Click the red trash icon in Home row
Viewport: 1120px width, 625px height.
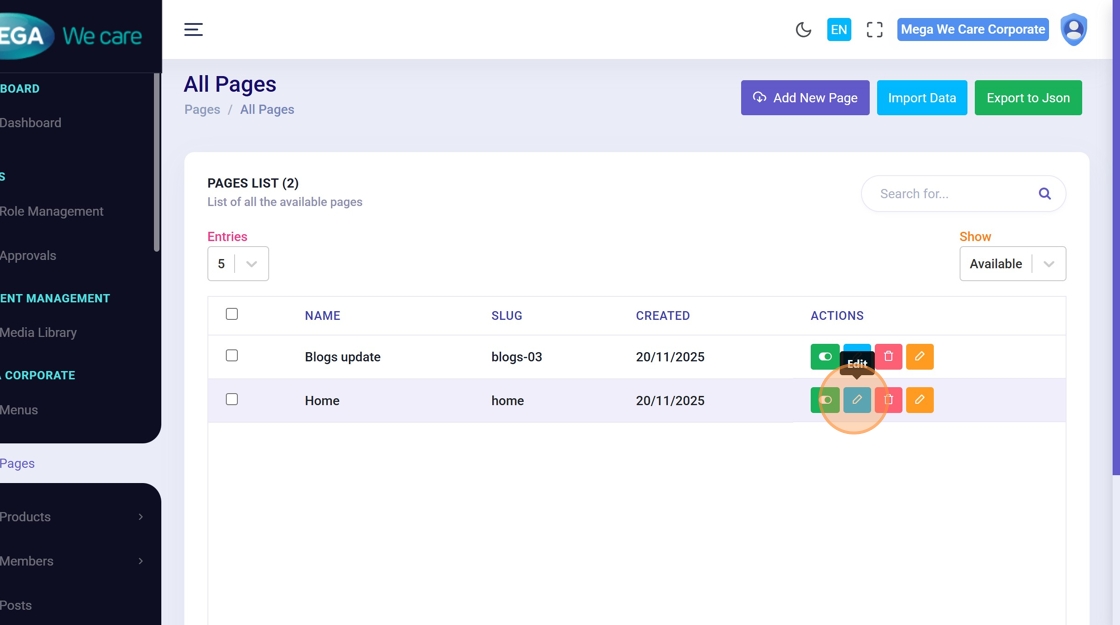tap(888, 400)
